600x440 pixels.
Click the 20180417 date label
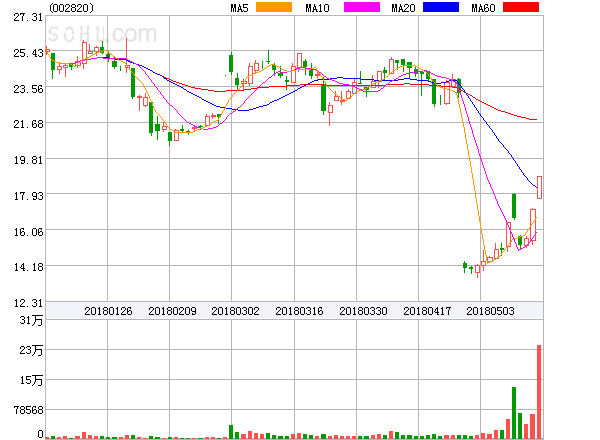tap(427, 311)
